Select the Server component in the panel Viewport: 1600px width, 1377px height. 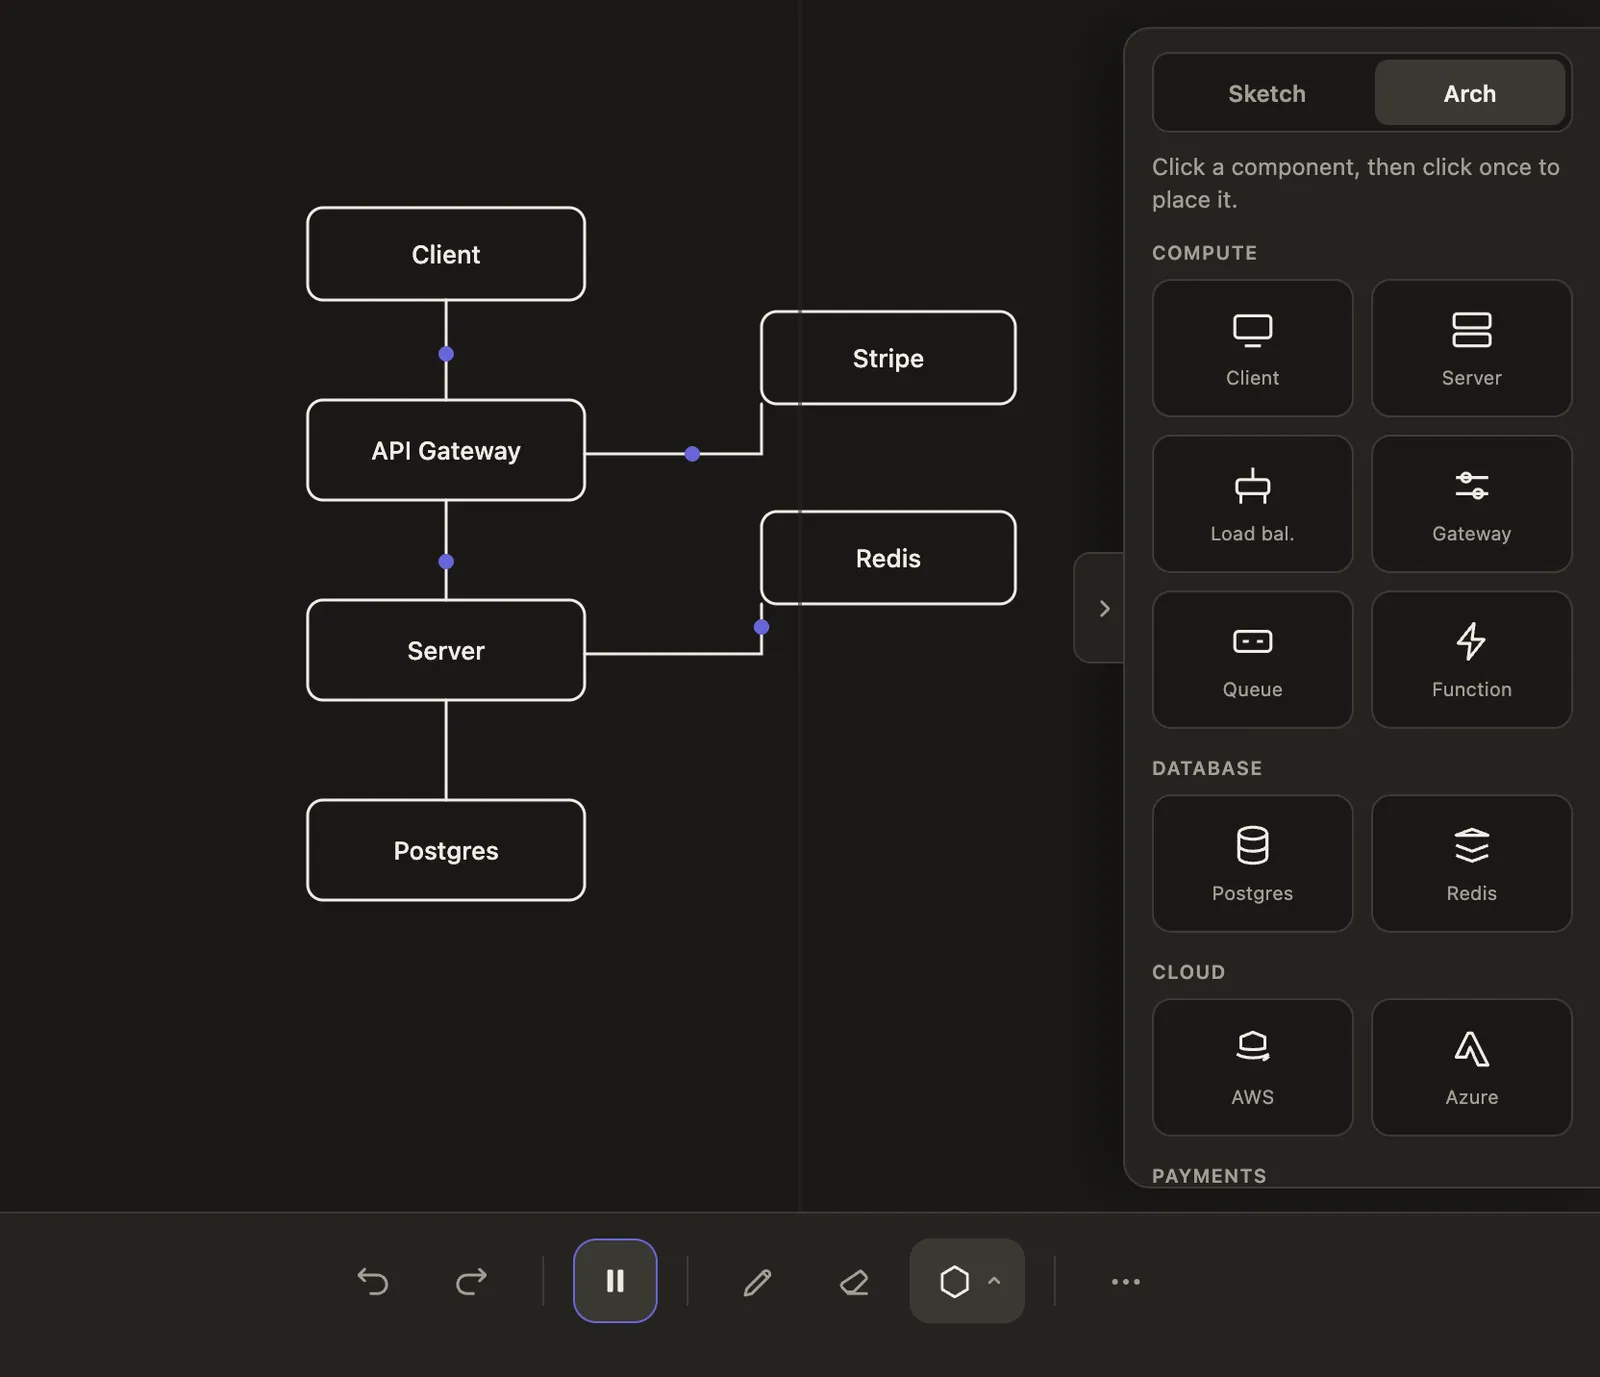(1471, 348)
